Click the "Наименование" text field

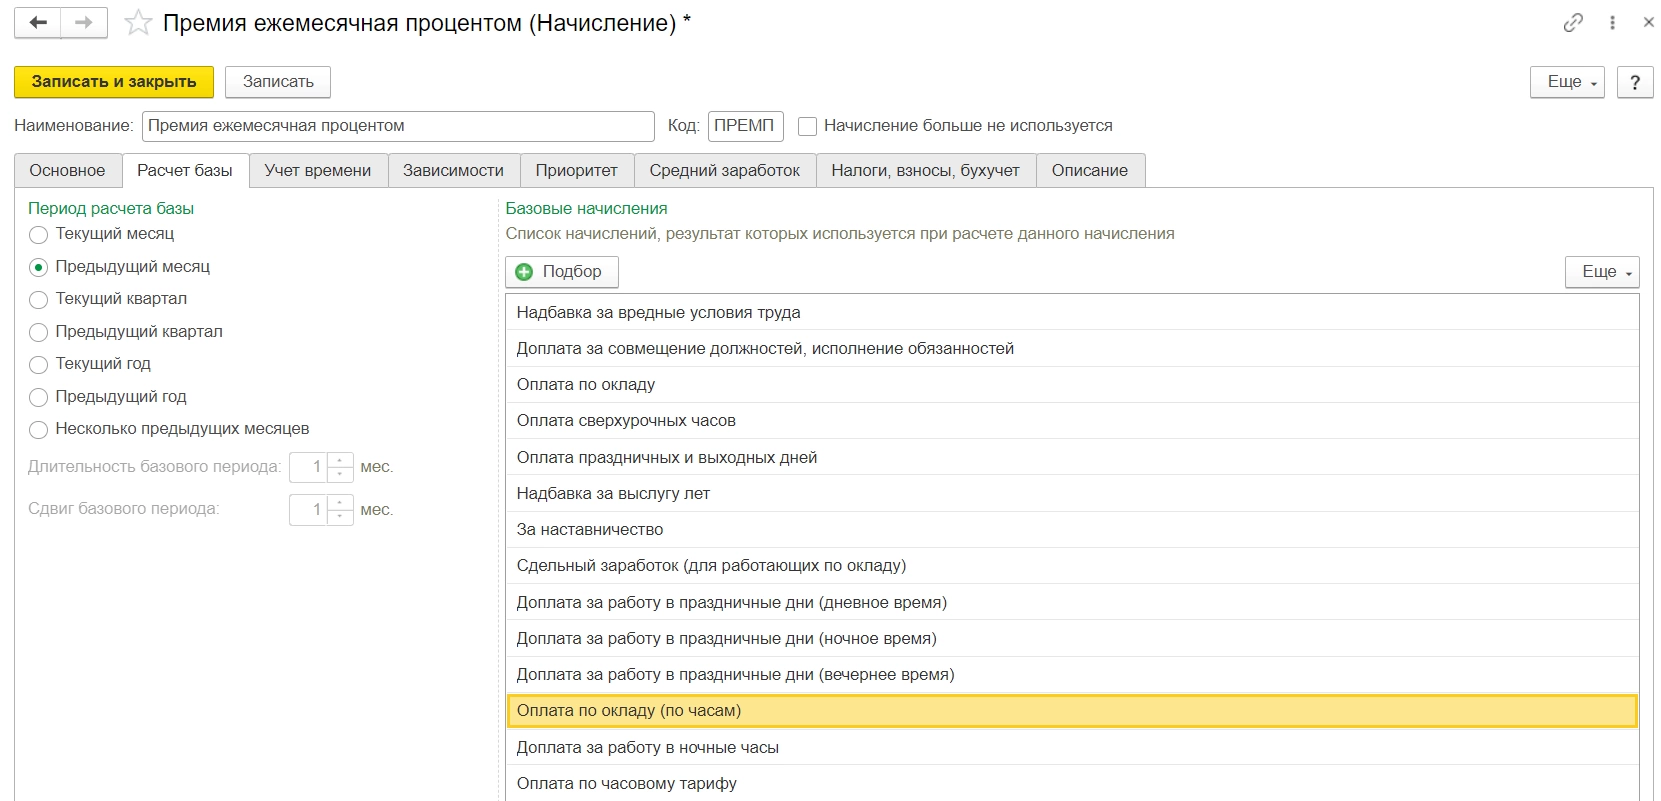(398, 126)
